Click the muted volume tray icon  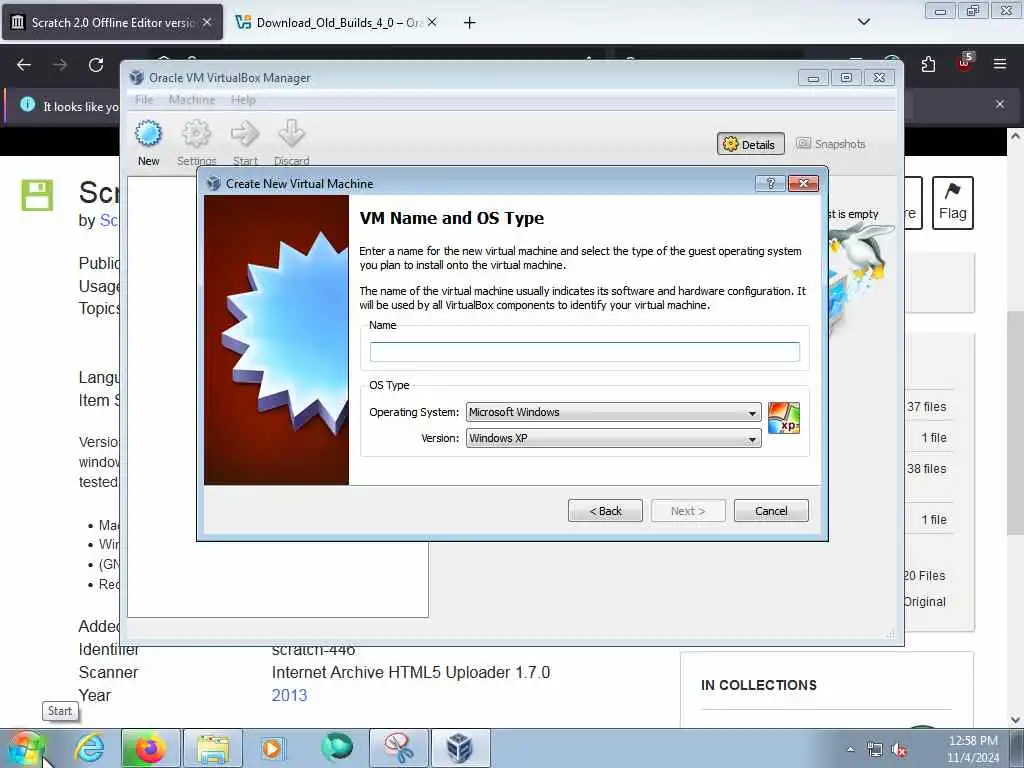899,750
